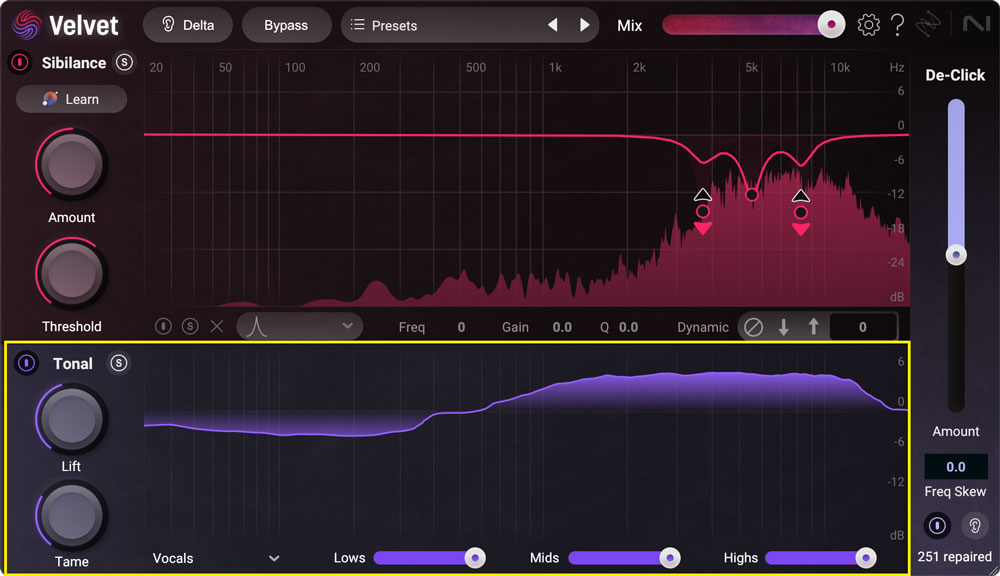Toggle the selected band power button
The image size is (1000, 576).
(163, 327)
